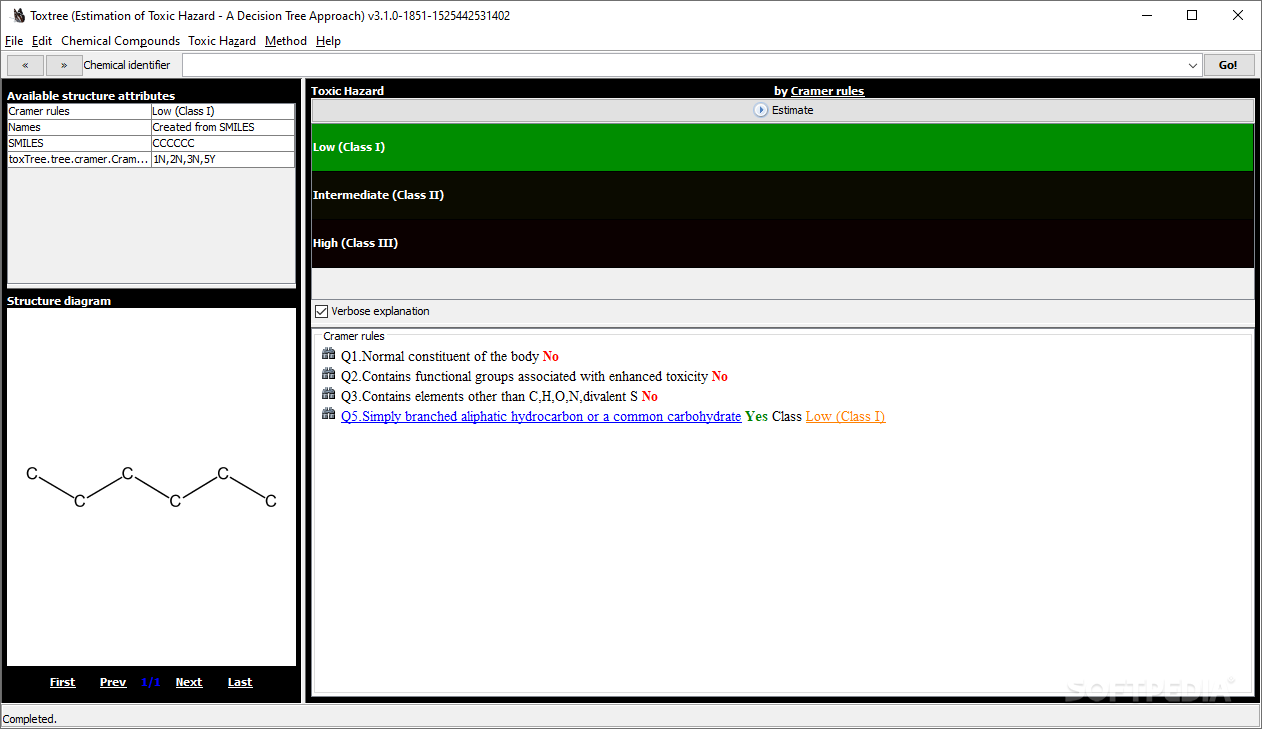This screenshot has width=1262, height=729.
Task: Open the Chemical identifier dropdown arrow
Action: point(1192,65)
